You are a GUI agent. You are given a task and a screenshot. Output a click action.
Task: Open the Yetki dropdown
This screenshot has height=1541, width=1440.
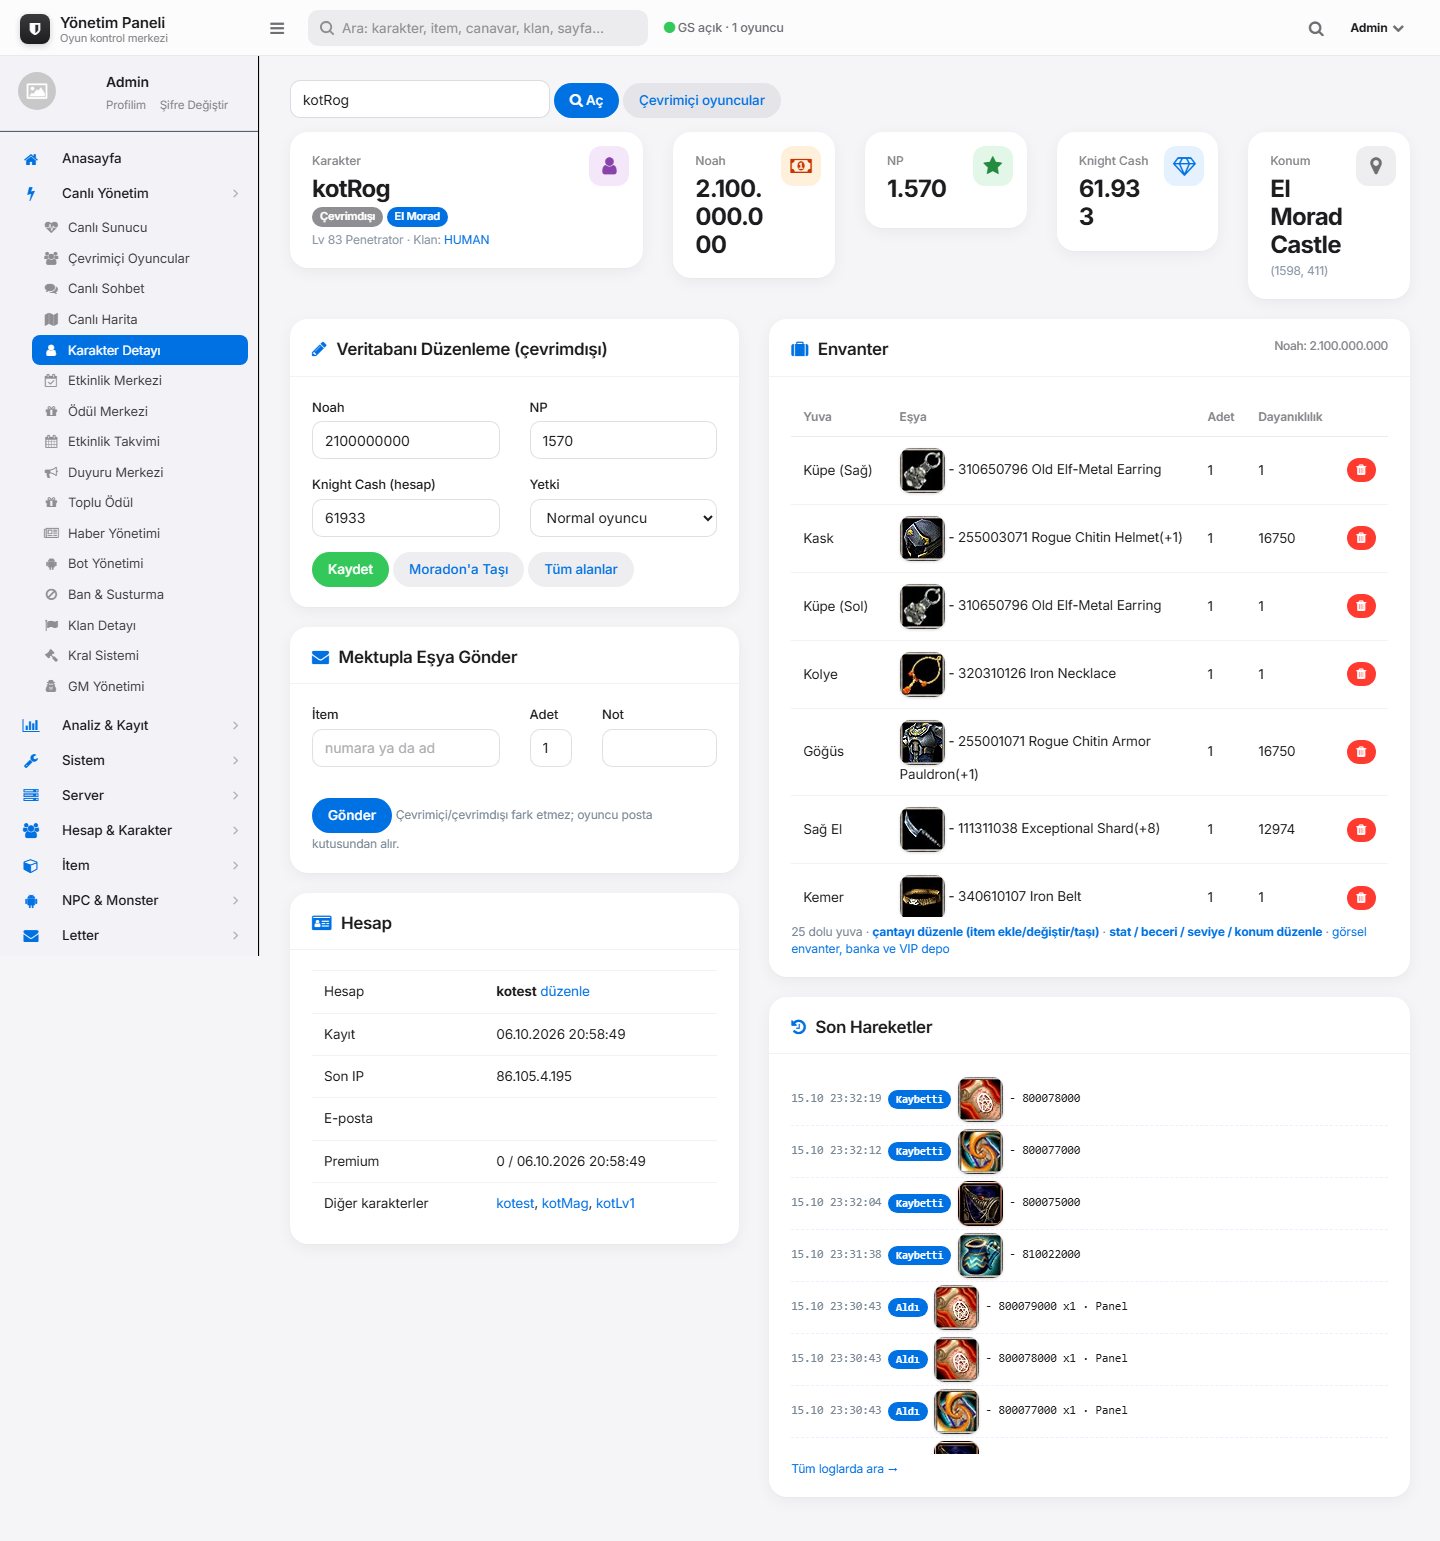tap(623, 518)
